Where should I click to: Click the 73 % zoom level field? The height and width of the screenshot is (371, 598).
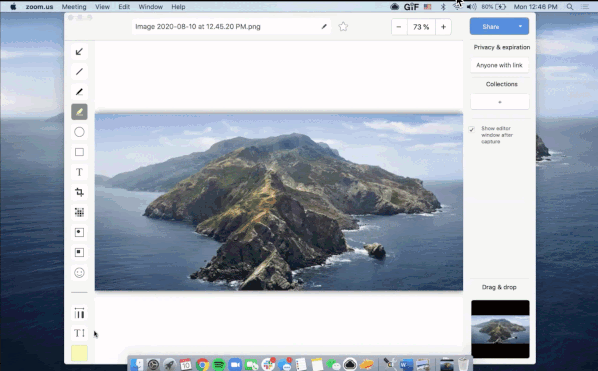pos(421,27)
